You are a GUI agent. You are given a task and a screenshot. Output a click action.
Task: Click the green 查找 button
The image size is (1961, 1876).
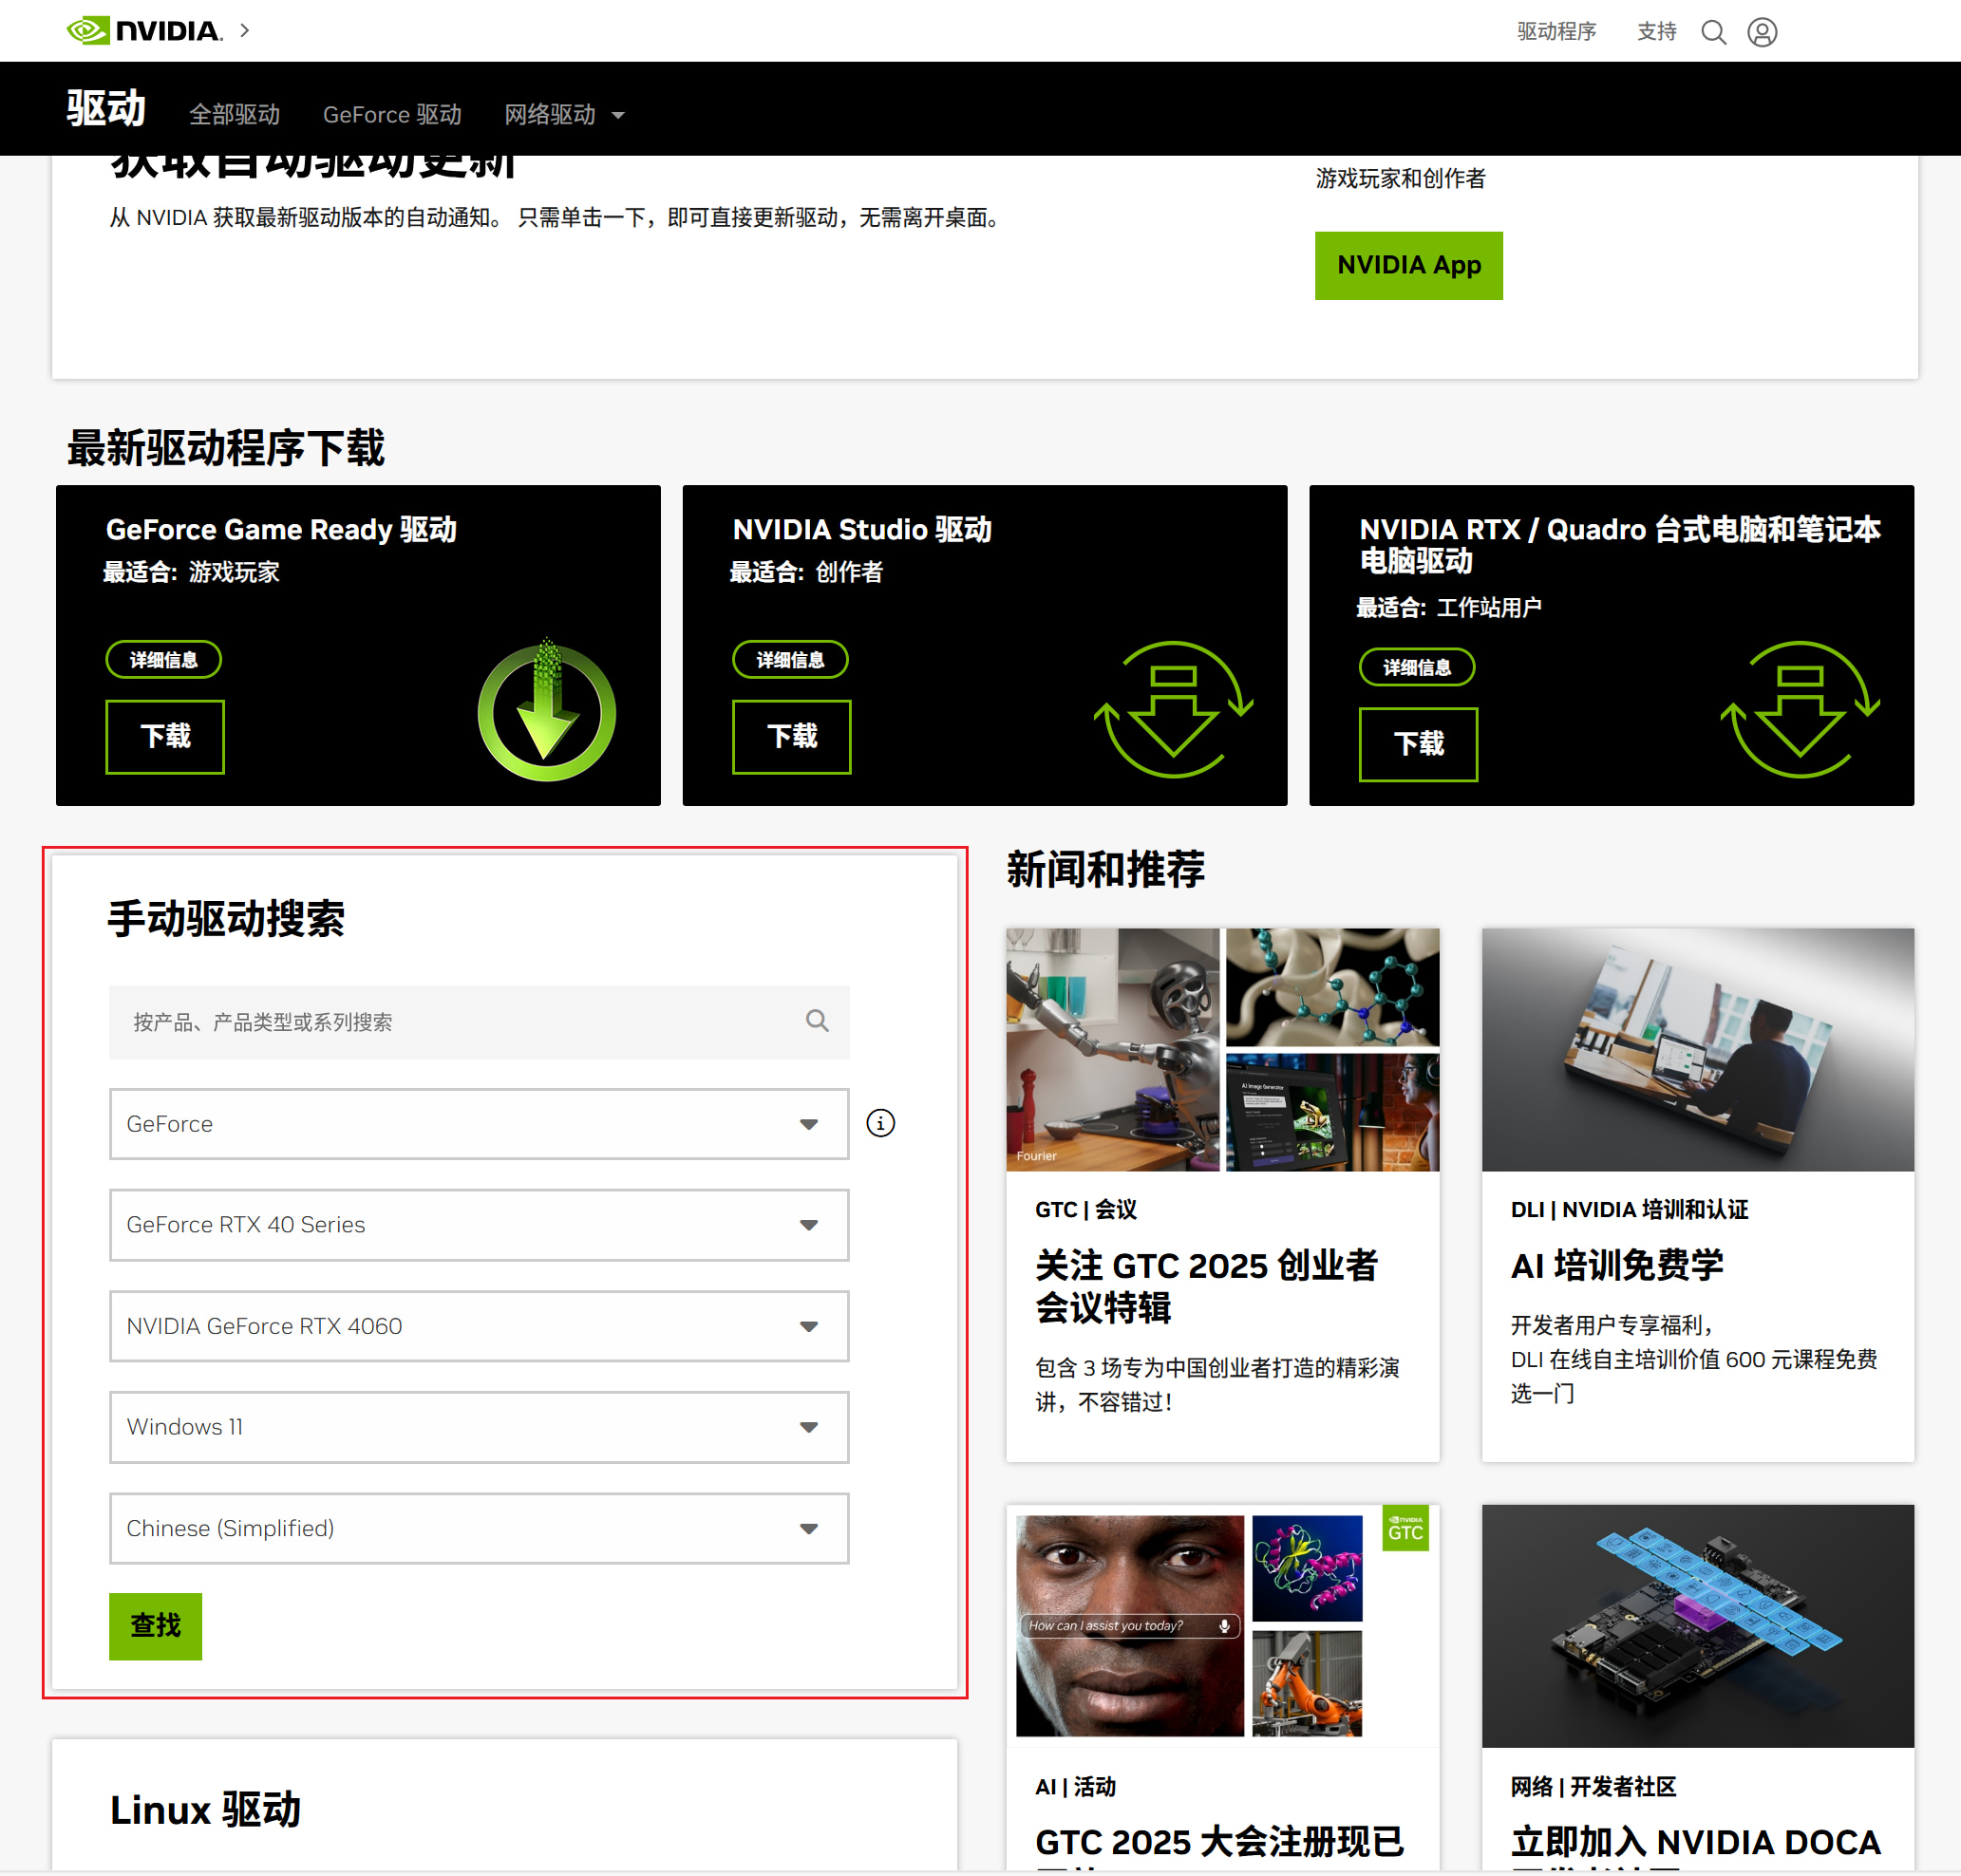click(155, 1626)
